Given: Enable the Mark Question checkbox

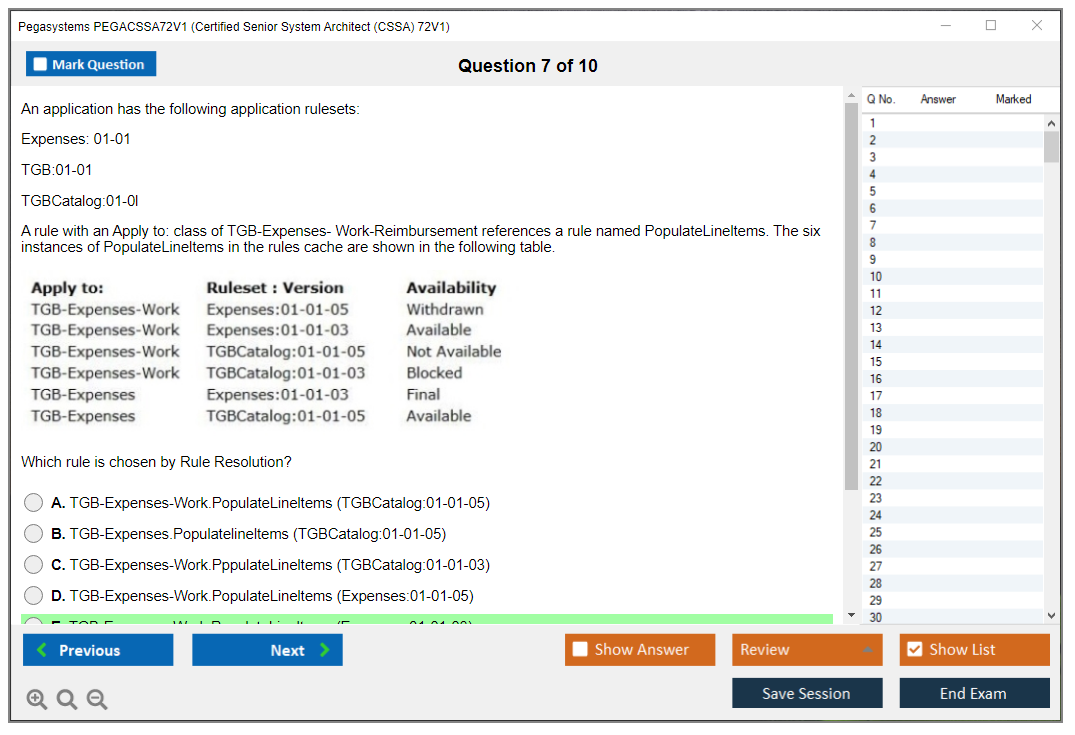Looking at the screenshot, I should pos(41,65).
